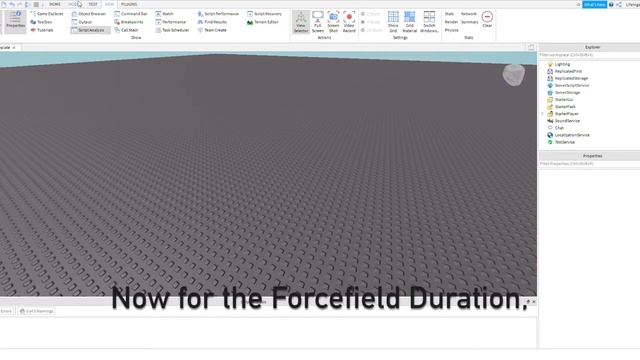This screenshot has height=360, width=640.
Task: Select ReplicatedFirst in the Explorer
Action: pyautogui.click(x=568, y=71)
